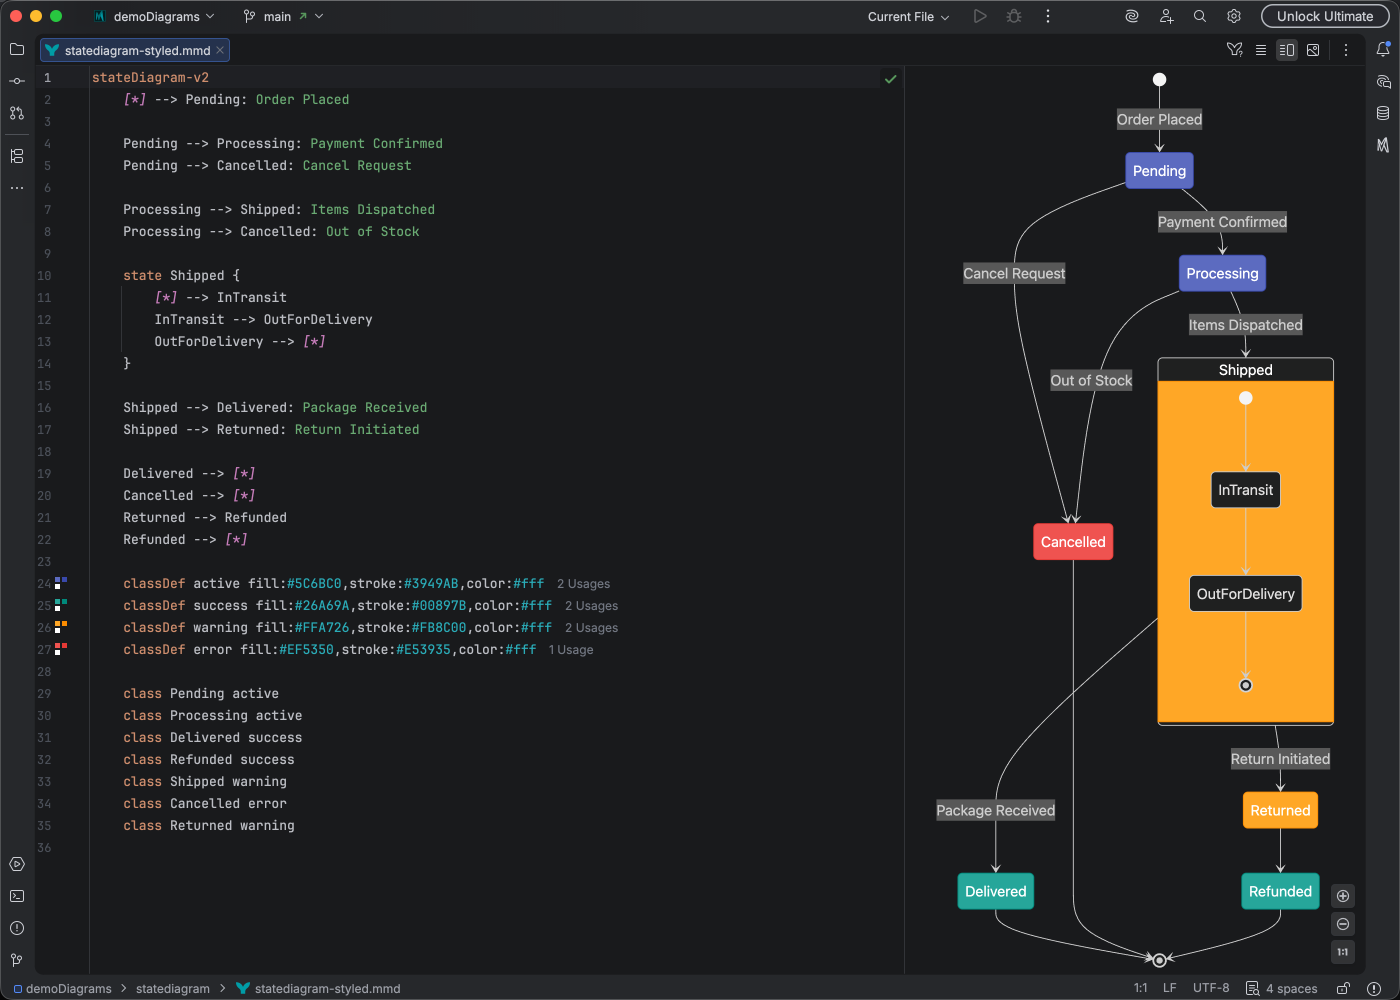Open the Structure tool window
The width and height of the screenshot is (1400, 1000).
(x=16, y=156)
